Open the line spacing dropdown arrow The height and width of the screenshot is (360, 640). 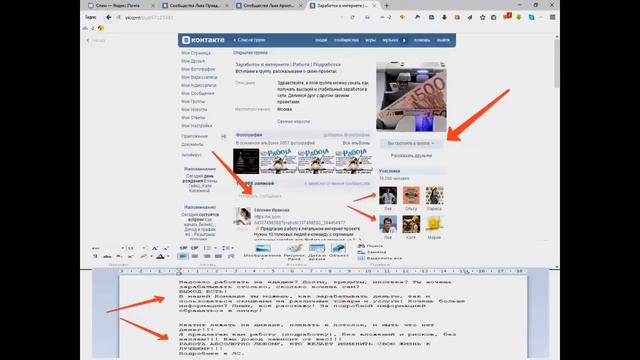pos(232,248)
